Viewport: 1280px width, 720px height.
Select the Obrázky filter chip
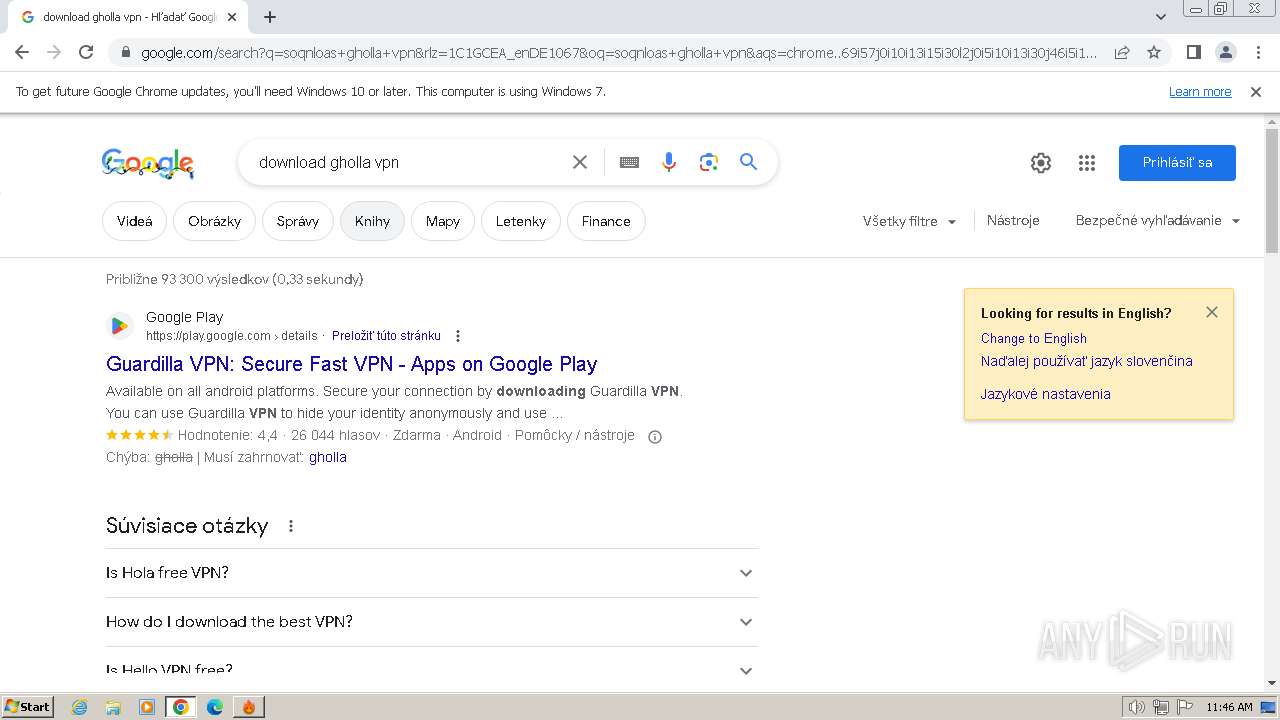pos(214,221)
